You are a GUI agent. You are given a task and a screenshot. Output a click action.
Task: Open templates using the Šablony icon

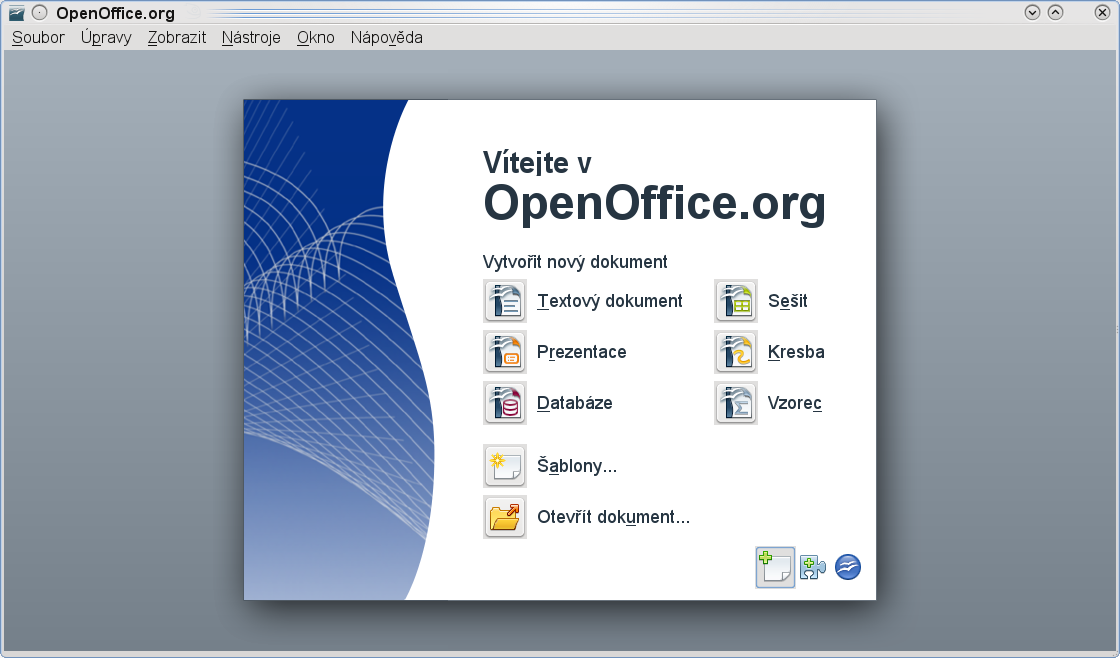pyautogui.click(x=505, y=465)
